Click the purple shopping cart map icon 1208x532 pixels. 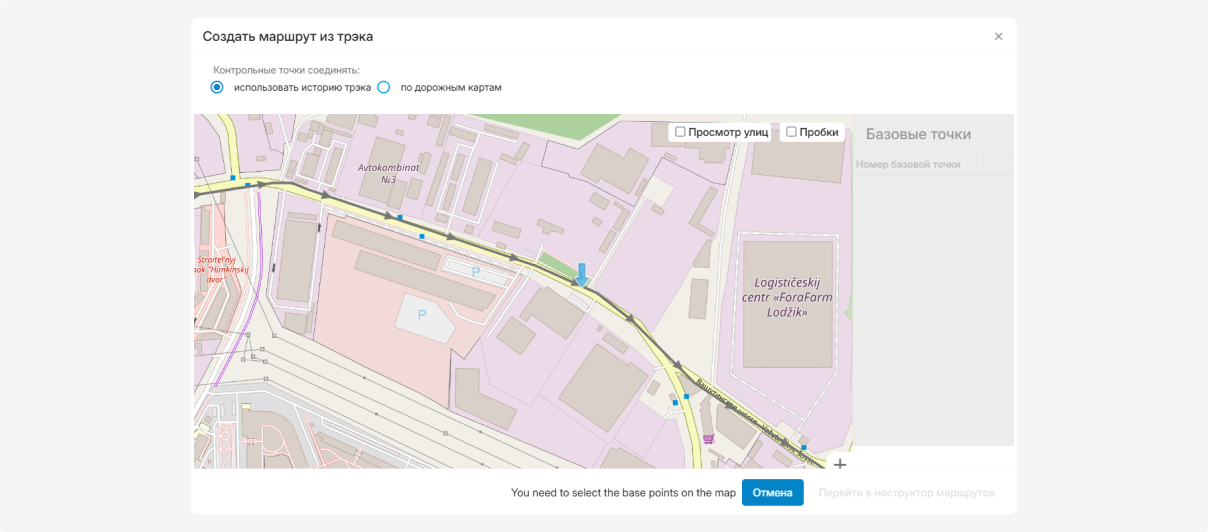(709, 438)
